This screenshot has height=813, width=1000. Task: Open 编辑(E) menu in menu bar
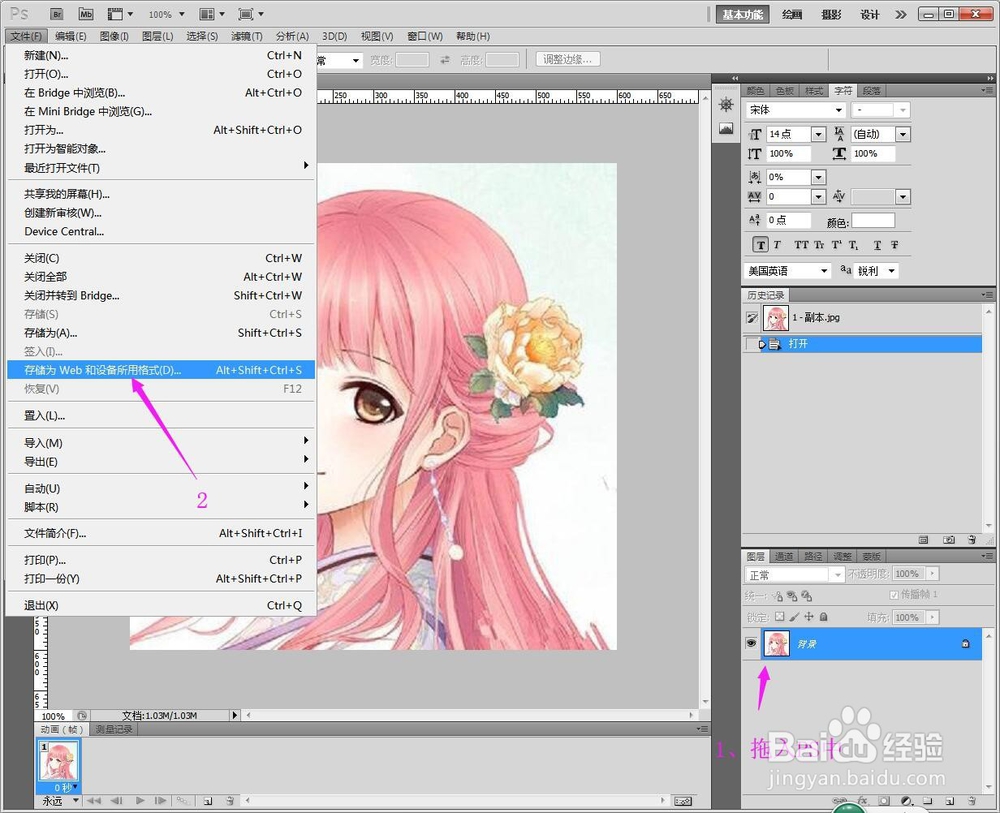[70, 36]
